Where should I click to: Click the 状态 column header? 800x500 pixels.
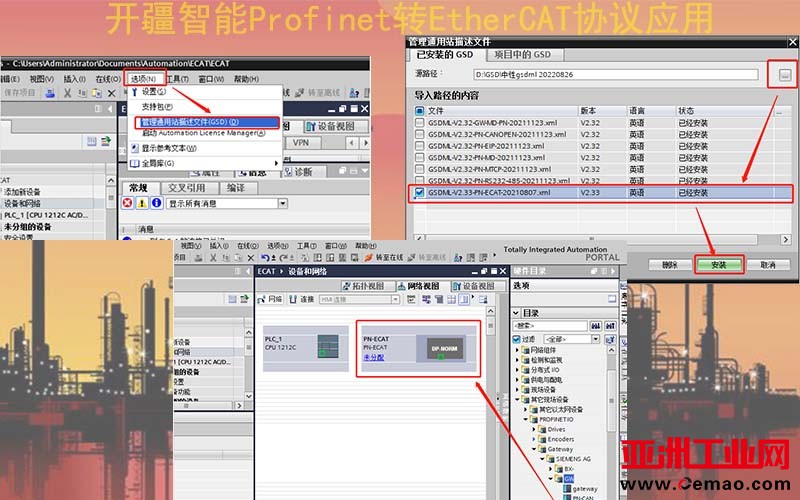[724, 111]
